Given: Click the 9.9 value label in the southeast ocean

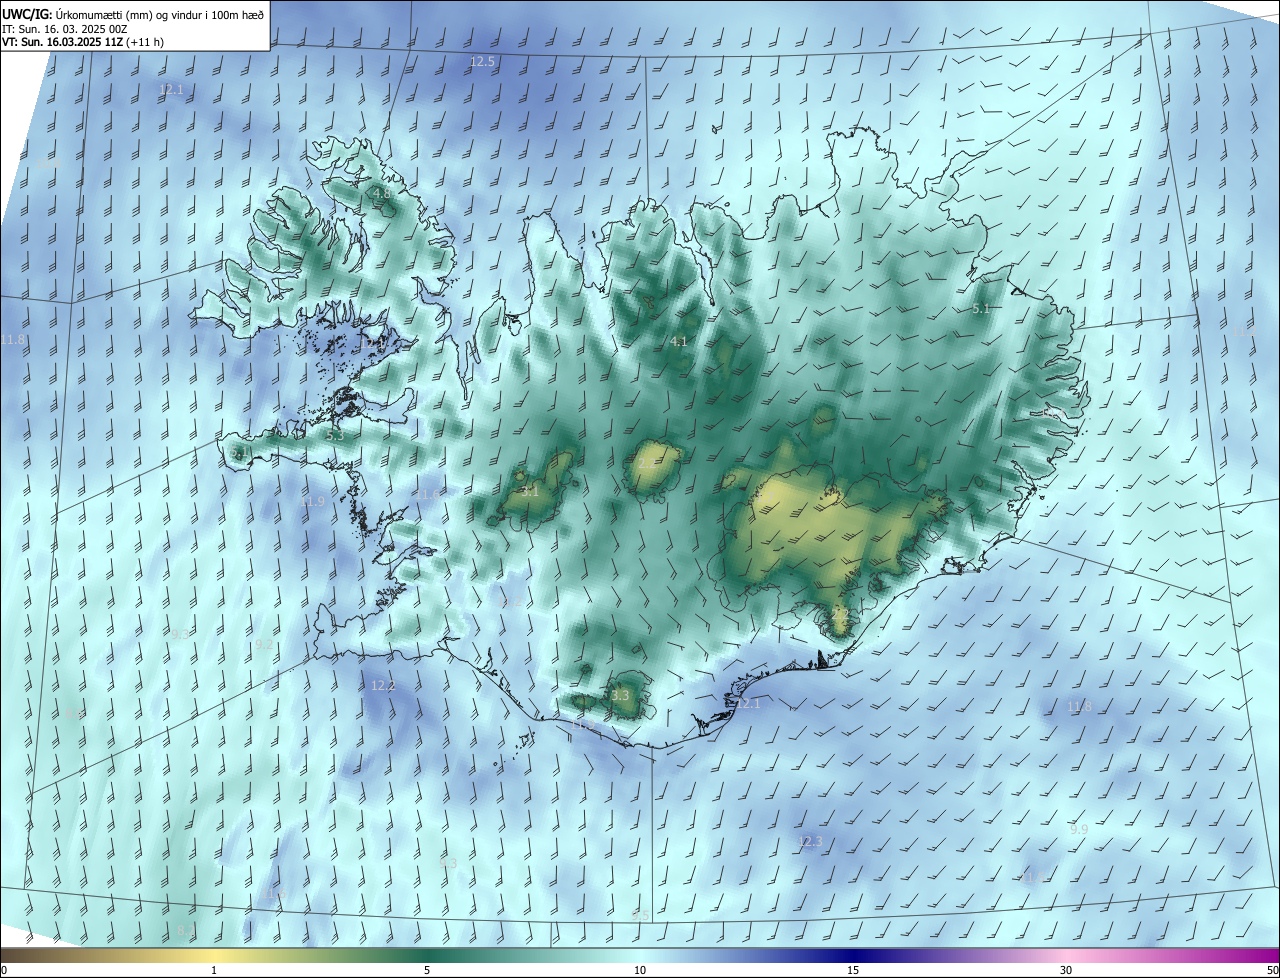Looking at the screenshot, I should [x=1079, y=830].
